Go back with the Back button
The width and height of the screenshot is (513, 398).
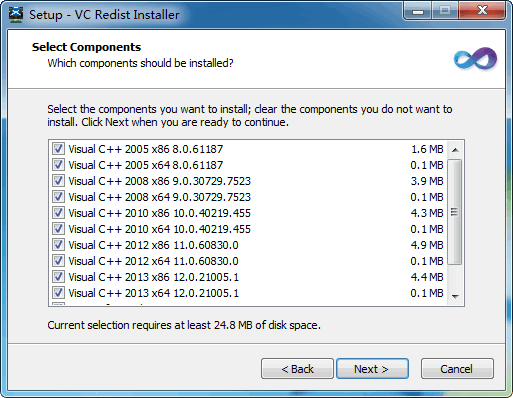tap(297, 369)
